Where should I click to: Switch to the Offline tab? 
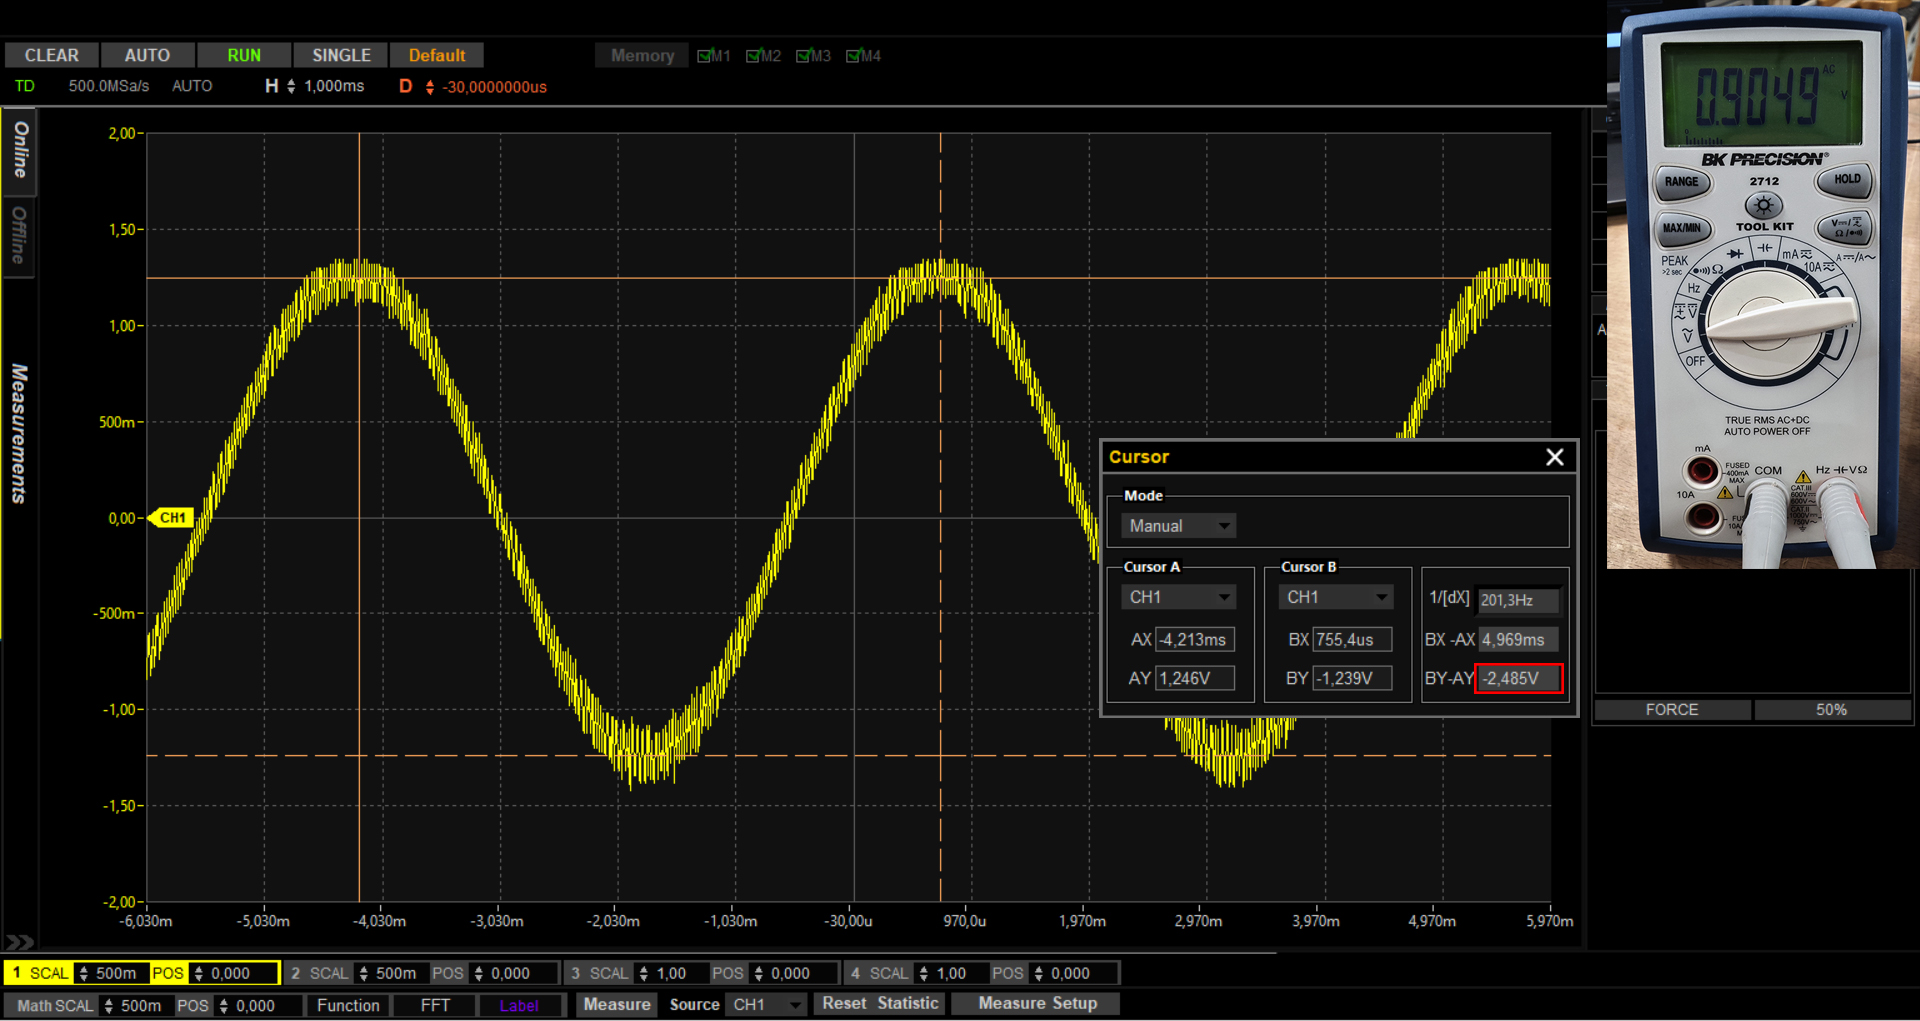click(x=20, y=235)
